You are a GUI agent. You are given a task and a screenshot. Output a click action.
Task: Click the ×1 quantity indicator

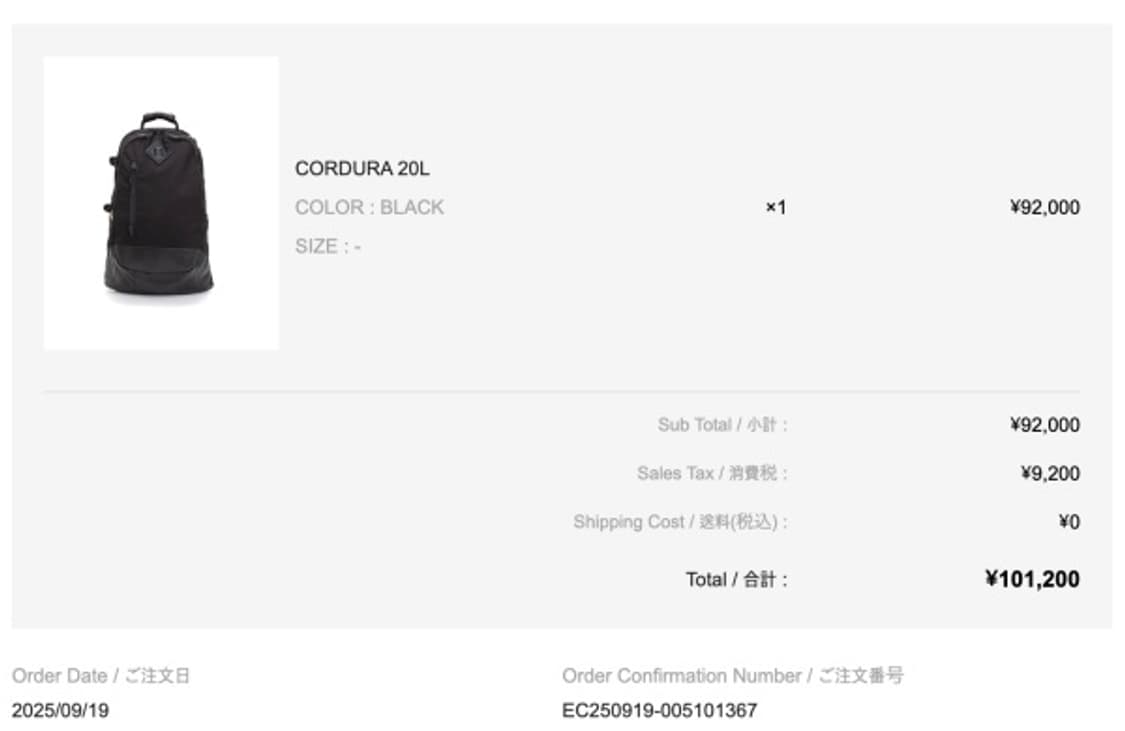pos(776,207)
